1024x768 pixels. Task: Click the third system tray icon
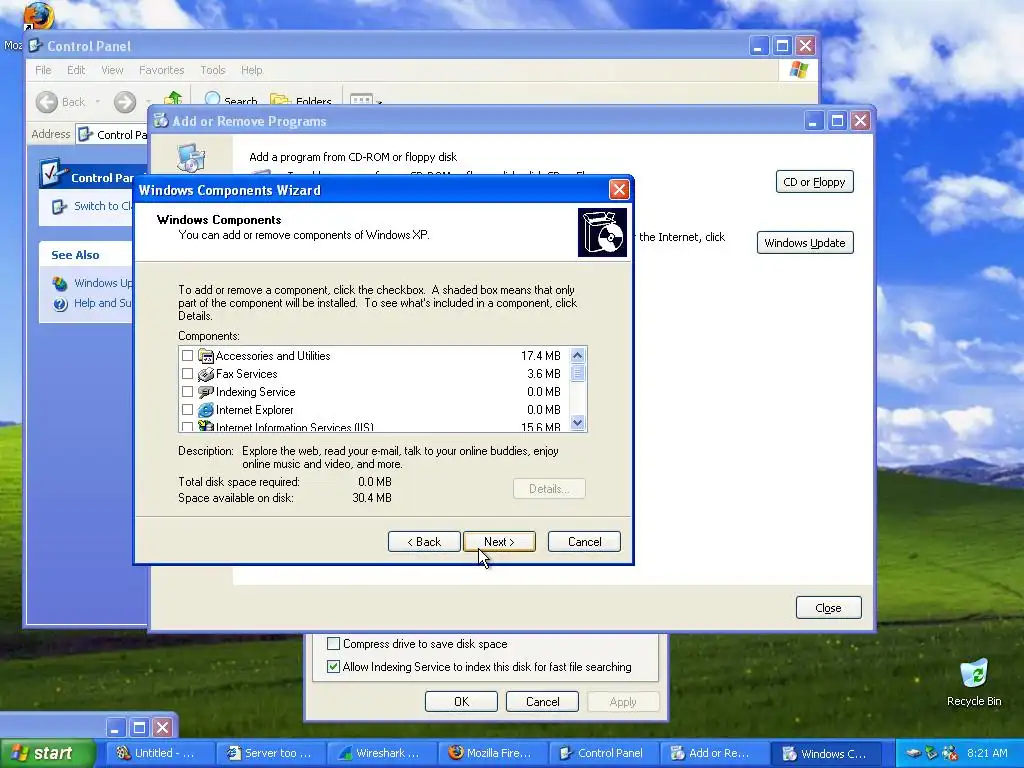950,753
